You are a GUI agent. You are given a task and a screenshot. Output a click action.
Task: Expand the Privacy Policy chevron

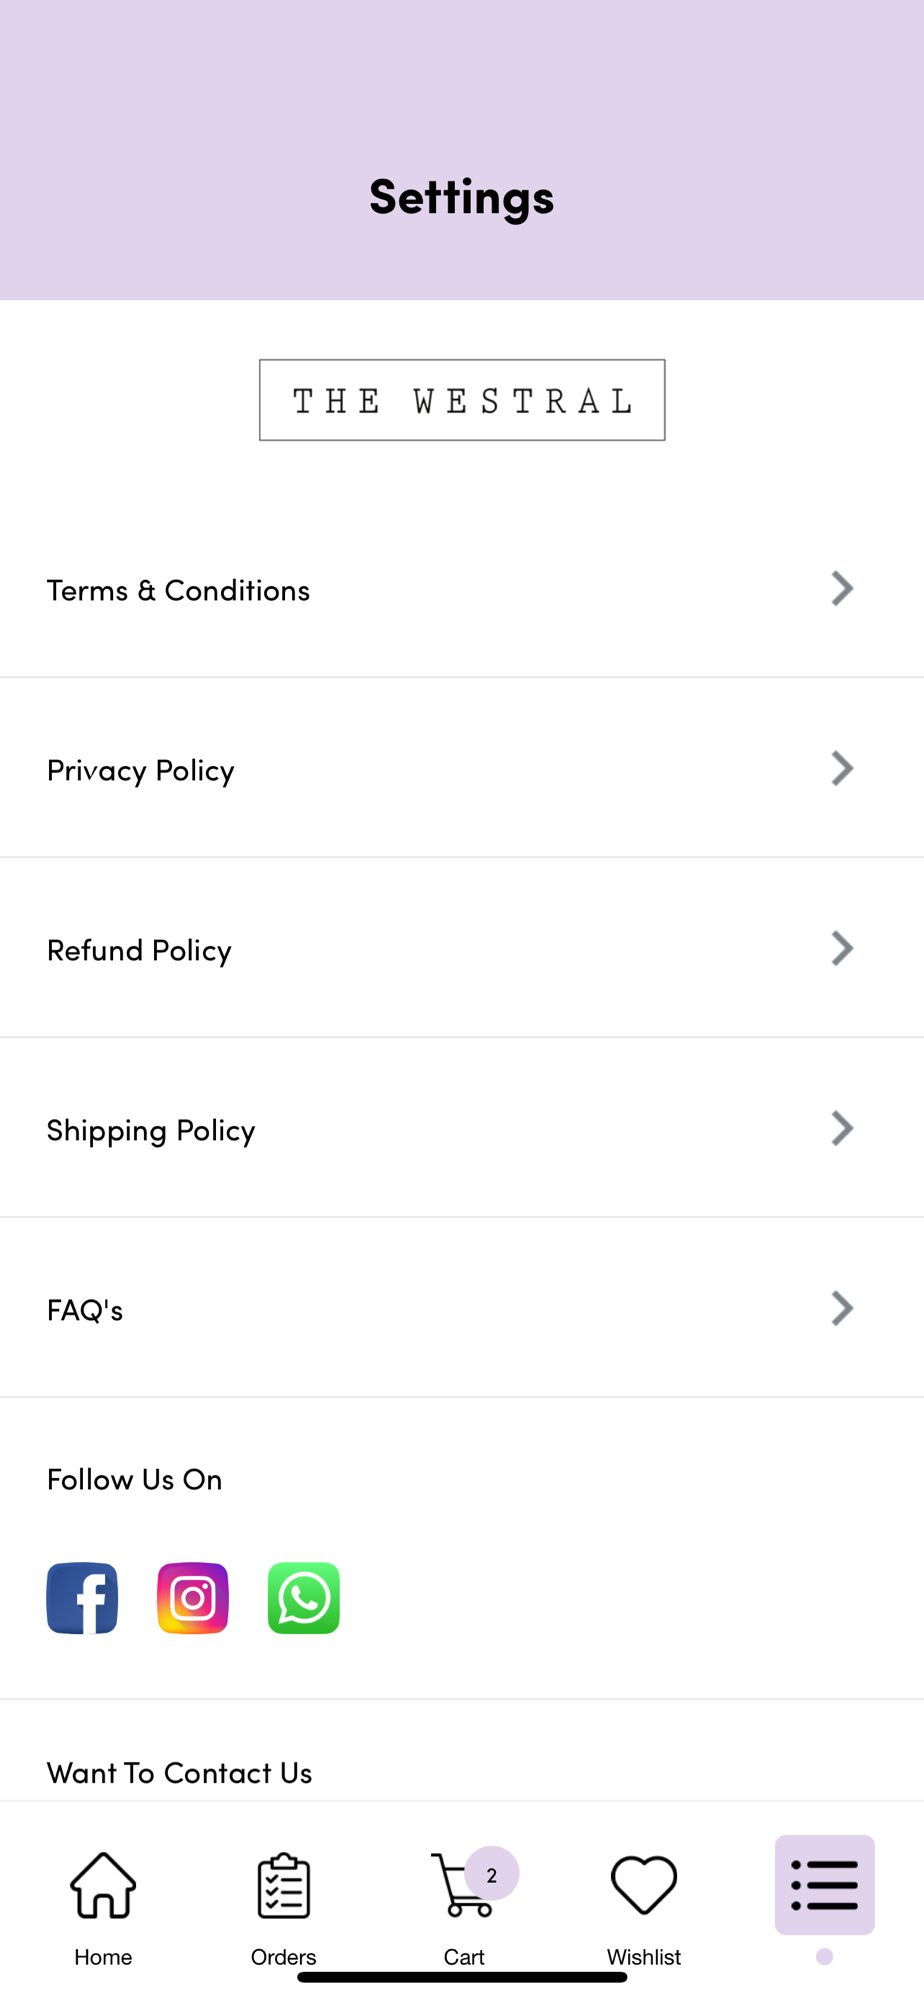coord(842,769)
